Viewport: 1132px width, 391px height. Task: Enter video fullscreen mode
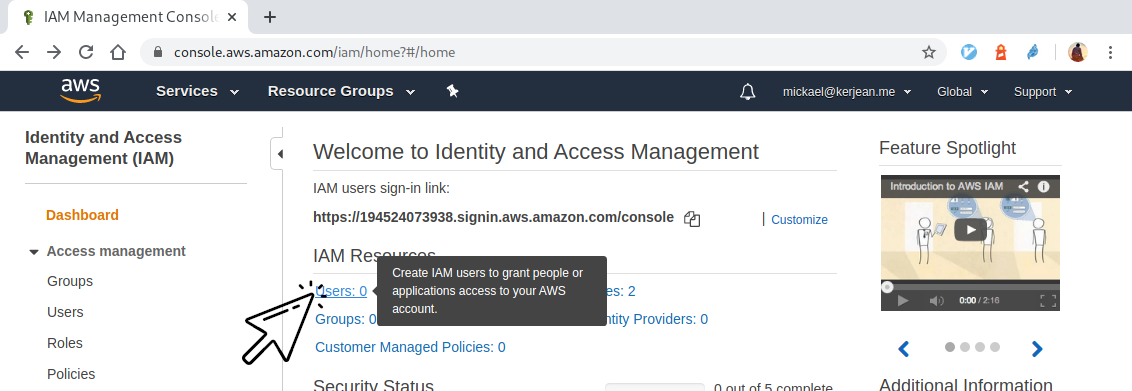(x=1048, y=301)
